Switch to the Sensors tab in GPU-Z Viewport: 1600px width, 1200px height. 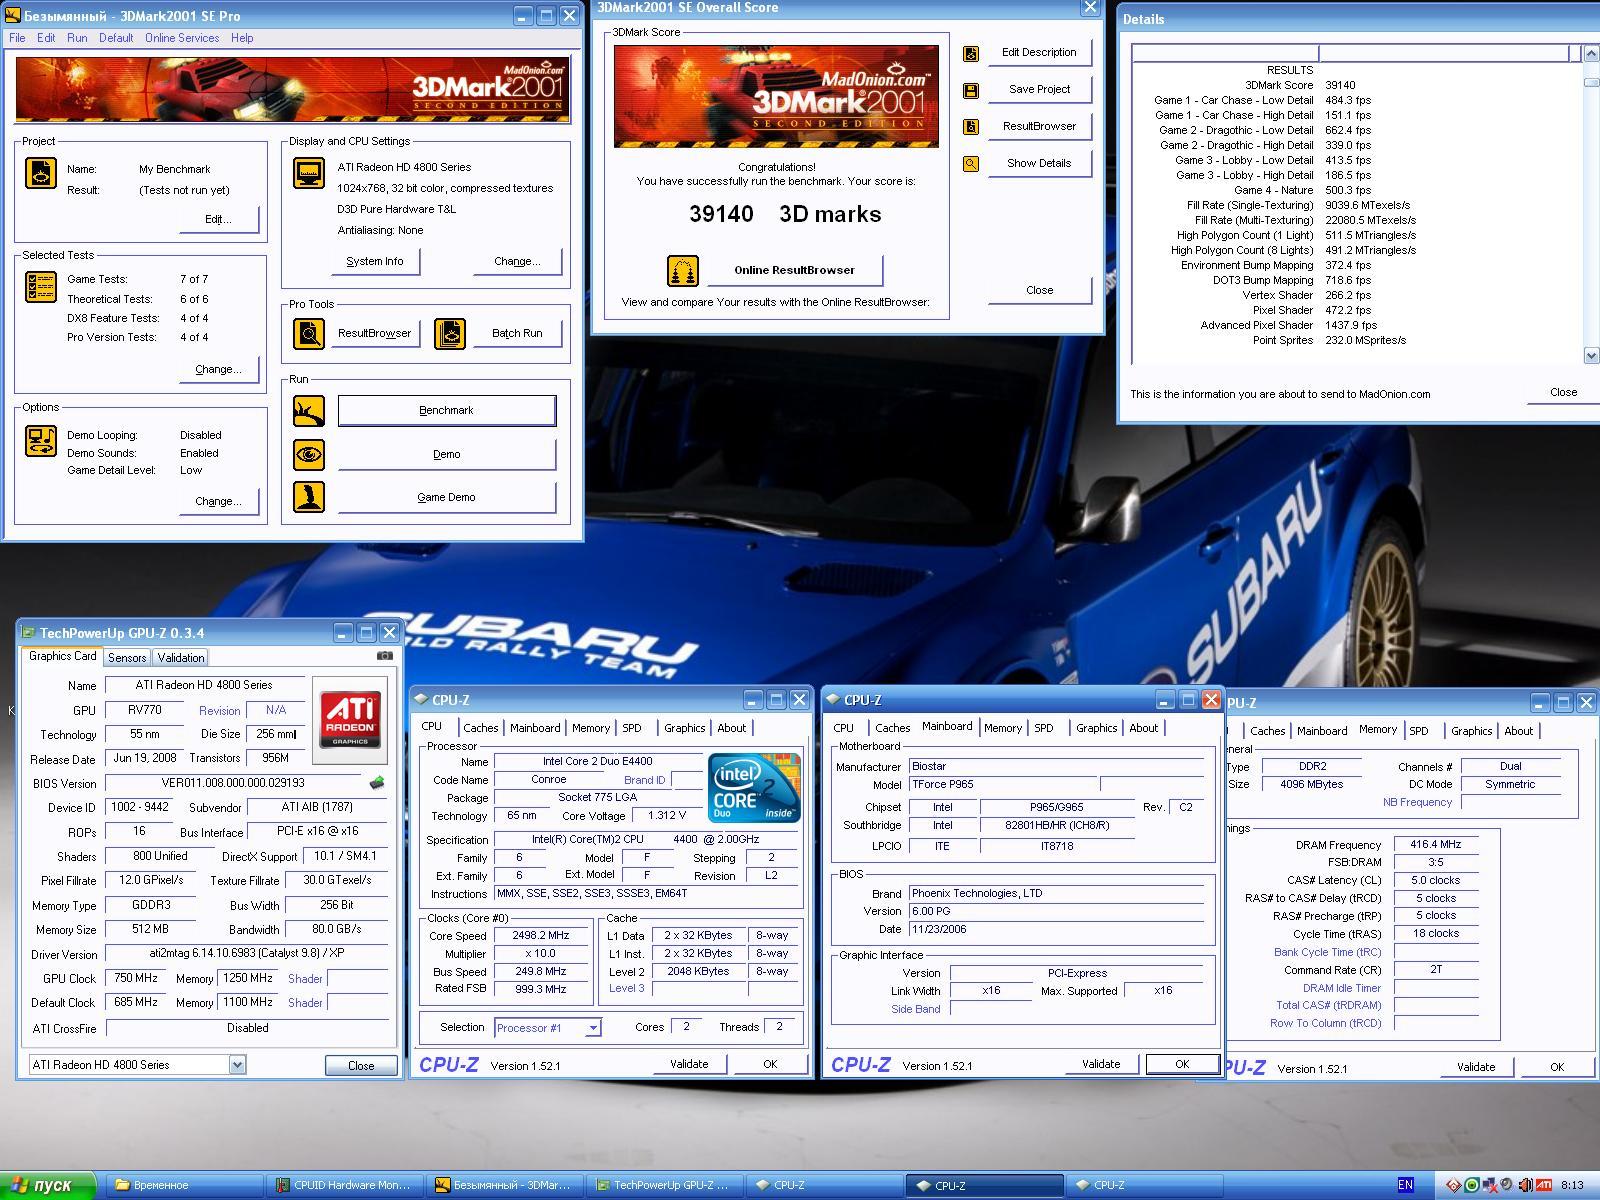point(127,657)
